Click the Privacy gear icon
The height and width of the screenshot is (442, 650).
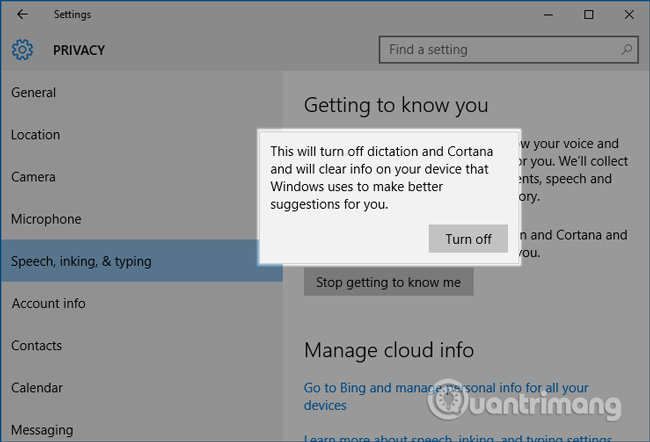coord(22,50)
